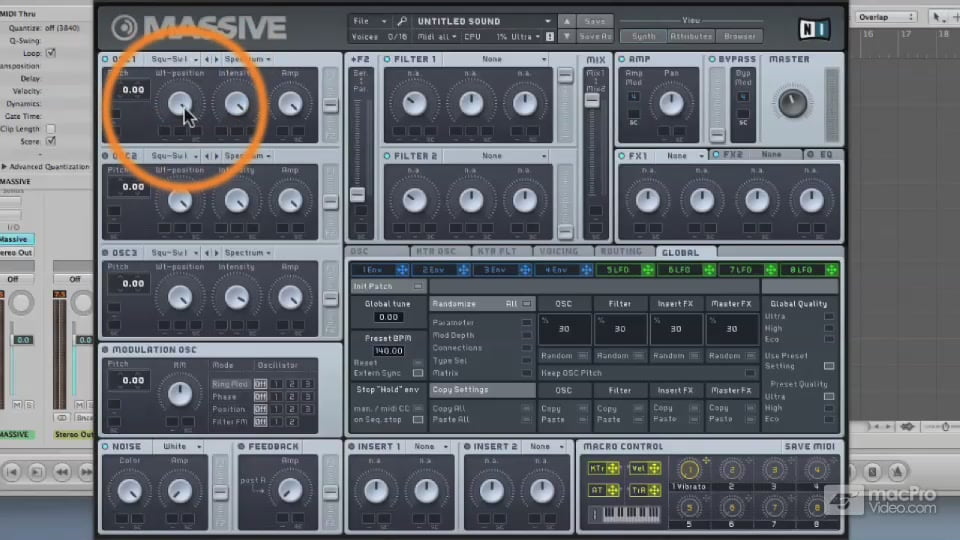Click the 3 Env drag-handle icon
Viewport: 960px width, 540px height.
[x=525, y=270]
